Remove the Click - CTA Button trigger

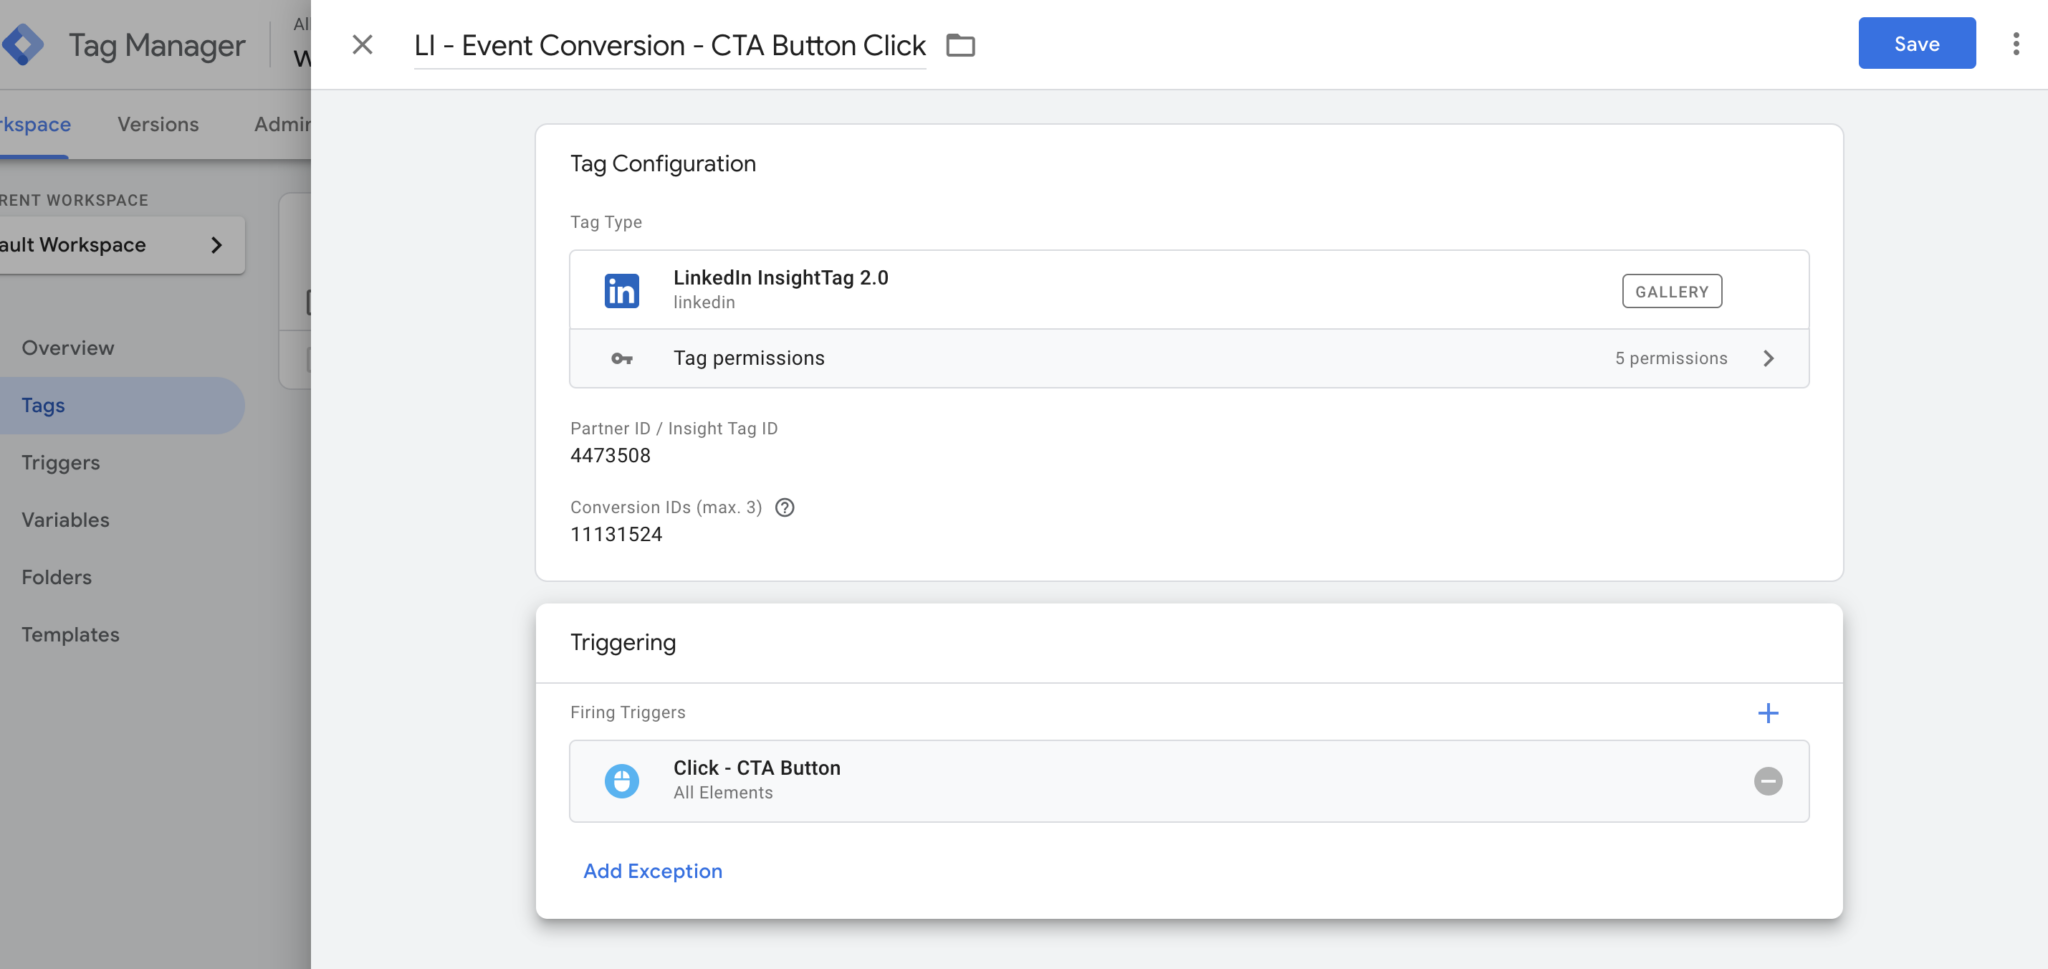[x=1768, y=781]
